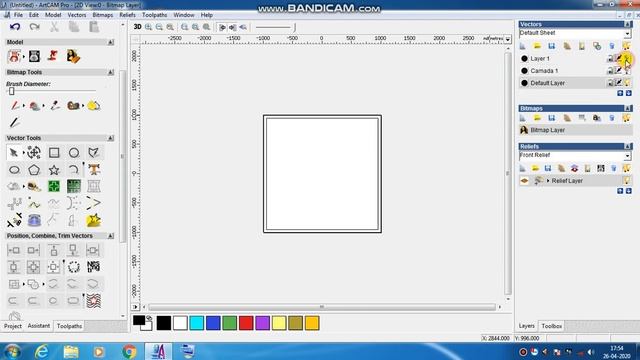Open the File menu
This screenshot has width=640, height=360.
[18, 15]
